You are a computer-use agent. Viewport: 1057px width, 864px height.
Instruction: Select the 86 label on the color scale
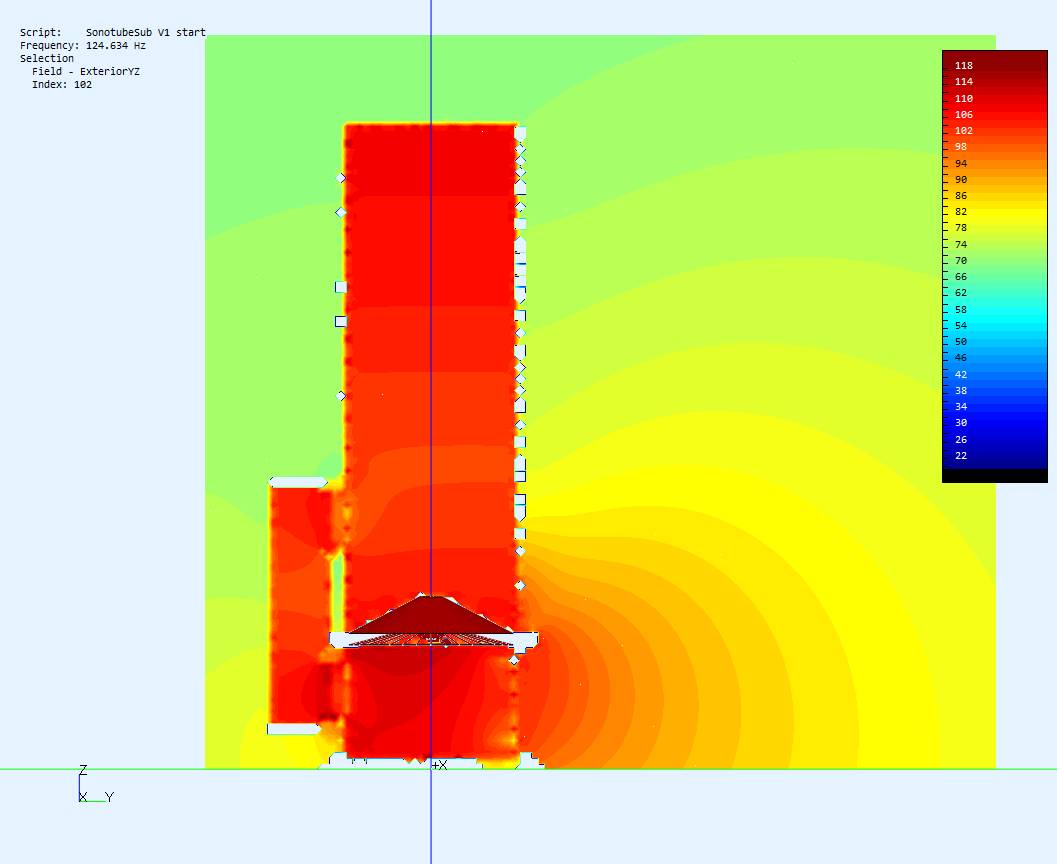[961, 195]
